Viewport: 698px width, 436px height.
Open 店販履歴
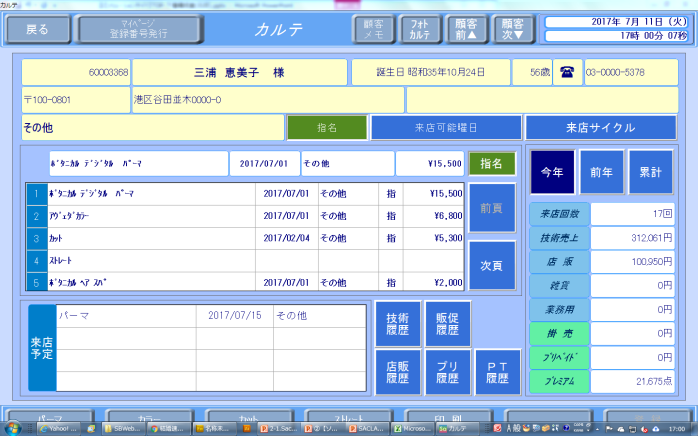(398, 372)
